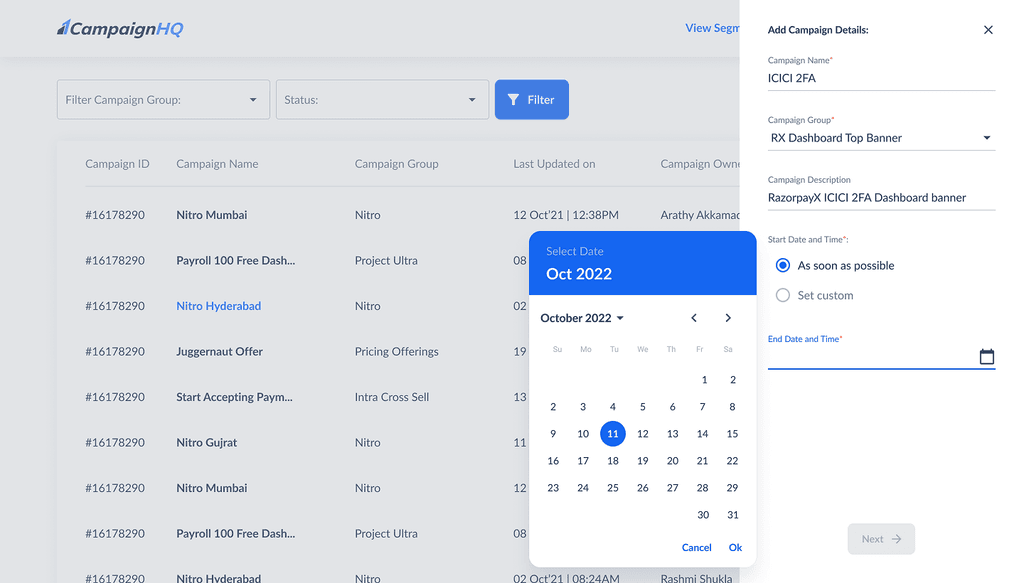Close the Add Campaign Details panel

pyautogui.click(x=987, y=30)
